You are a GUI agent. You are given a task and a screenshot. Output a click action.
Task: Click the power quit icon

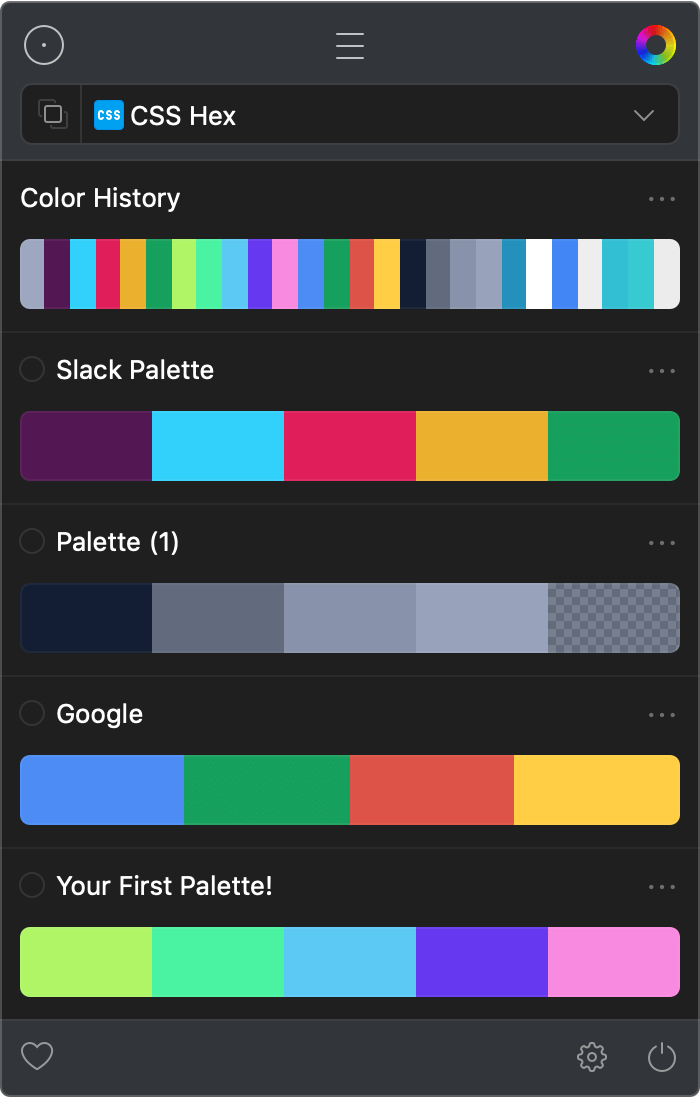click(x=662, y=1056)
